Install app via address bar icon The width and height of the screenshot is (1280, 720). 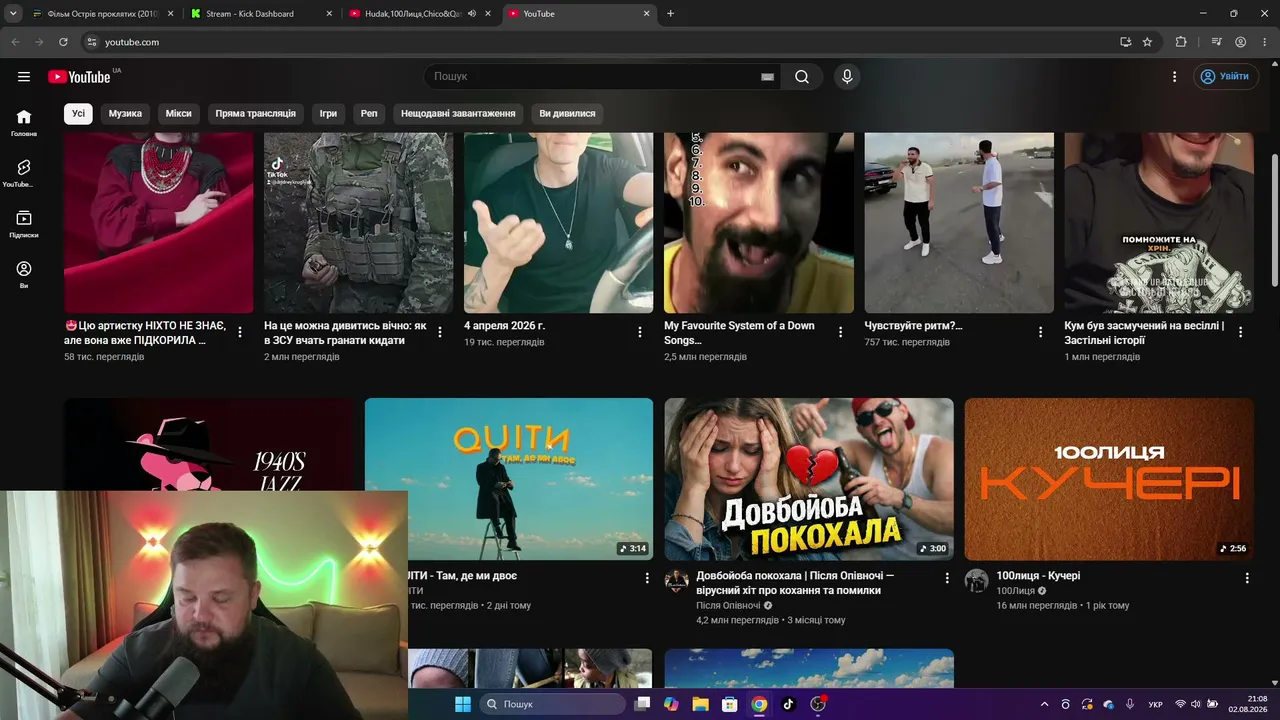[x=1125, y=42]
